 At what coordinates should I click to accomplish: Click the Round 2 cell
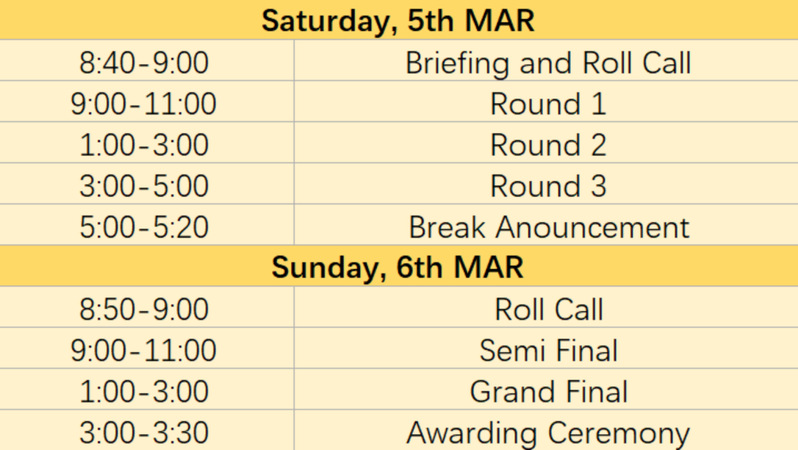click(548, 145)
